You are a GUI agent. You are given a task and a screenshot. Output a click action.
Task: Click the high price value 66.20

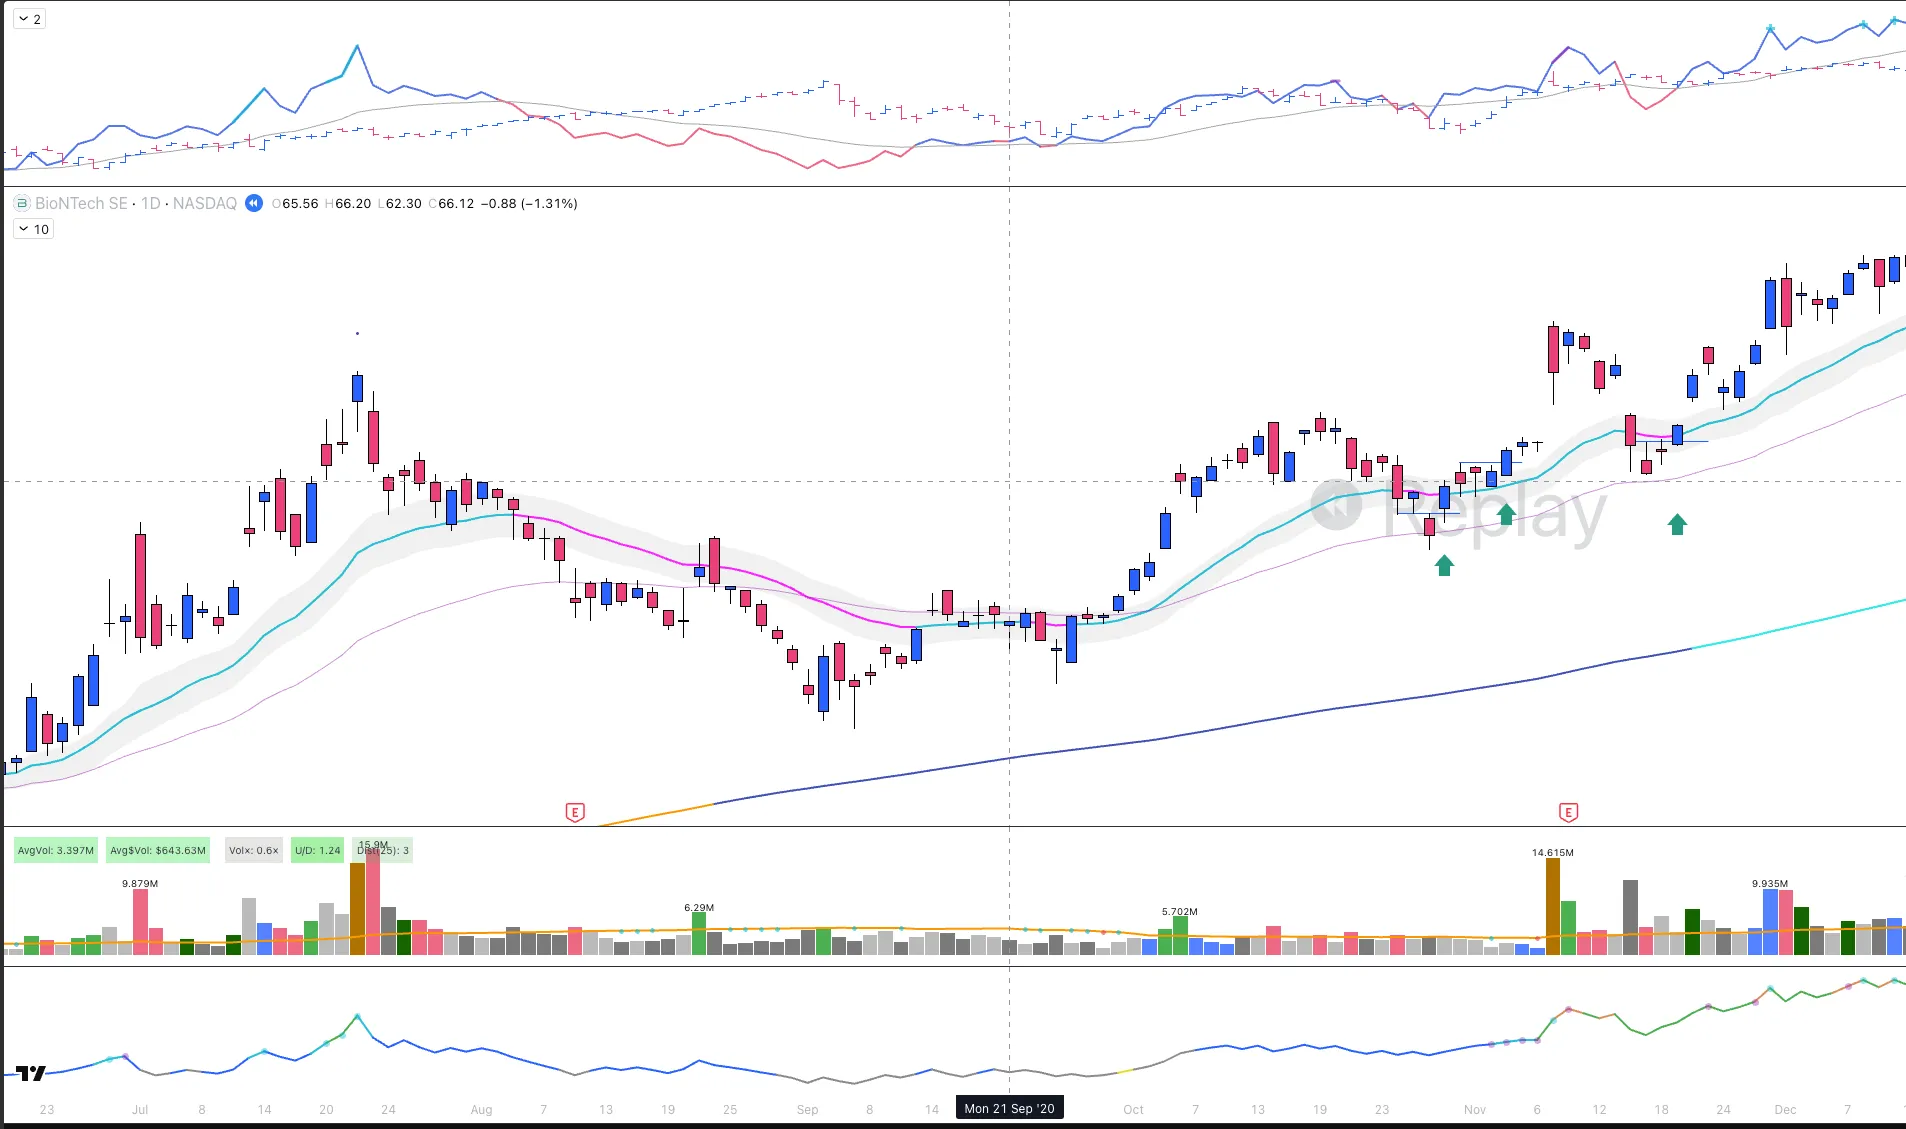point(352,203)
